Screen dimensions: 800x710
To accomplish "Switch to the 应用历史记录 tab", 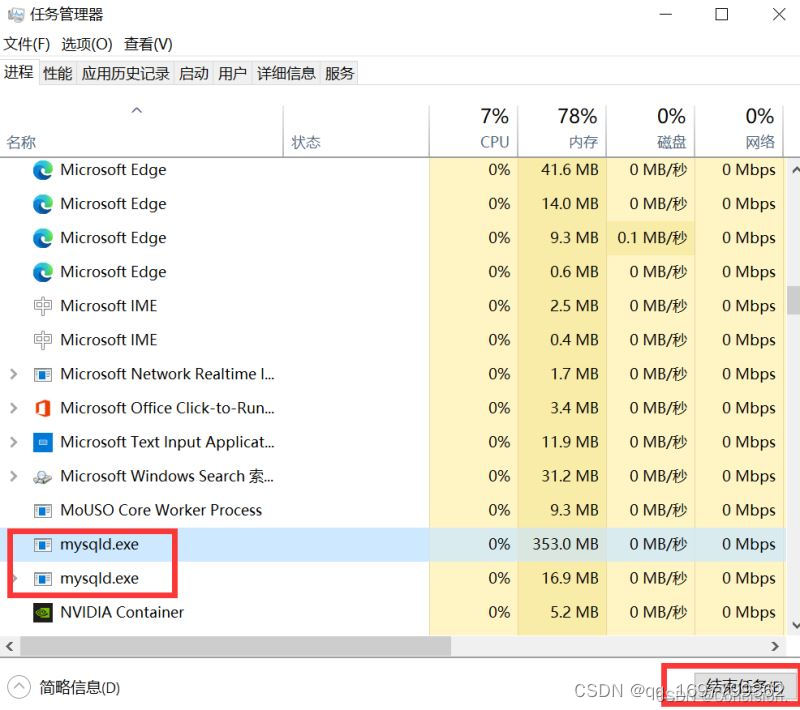I will 126,73.
